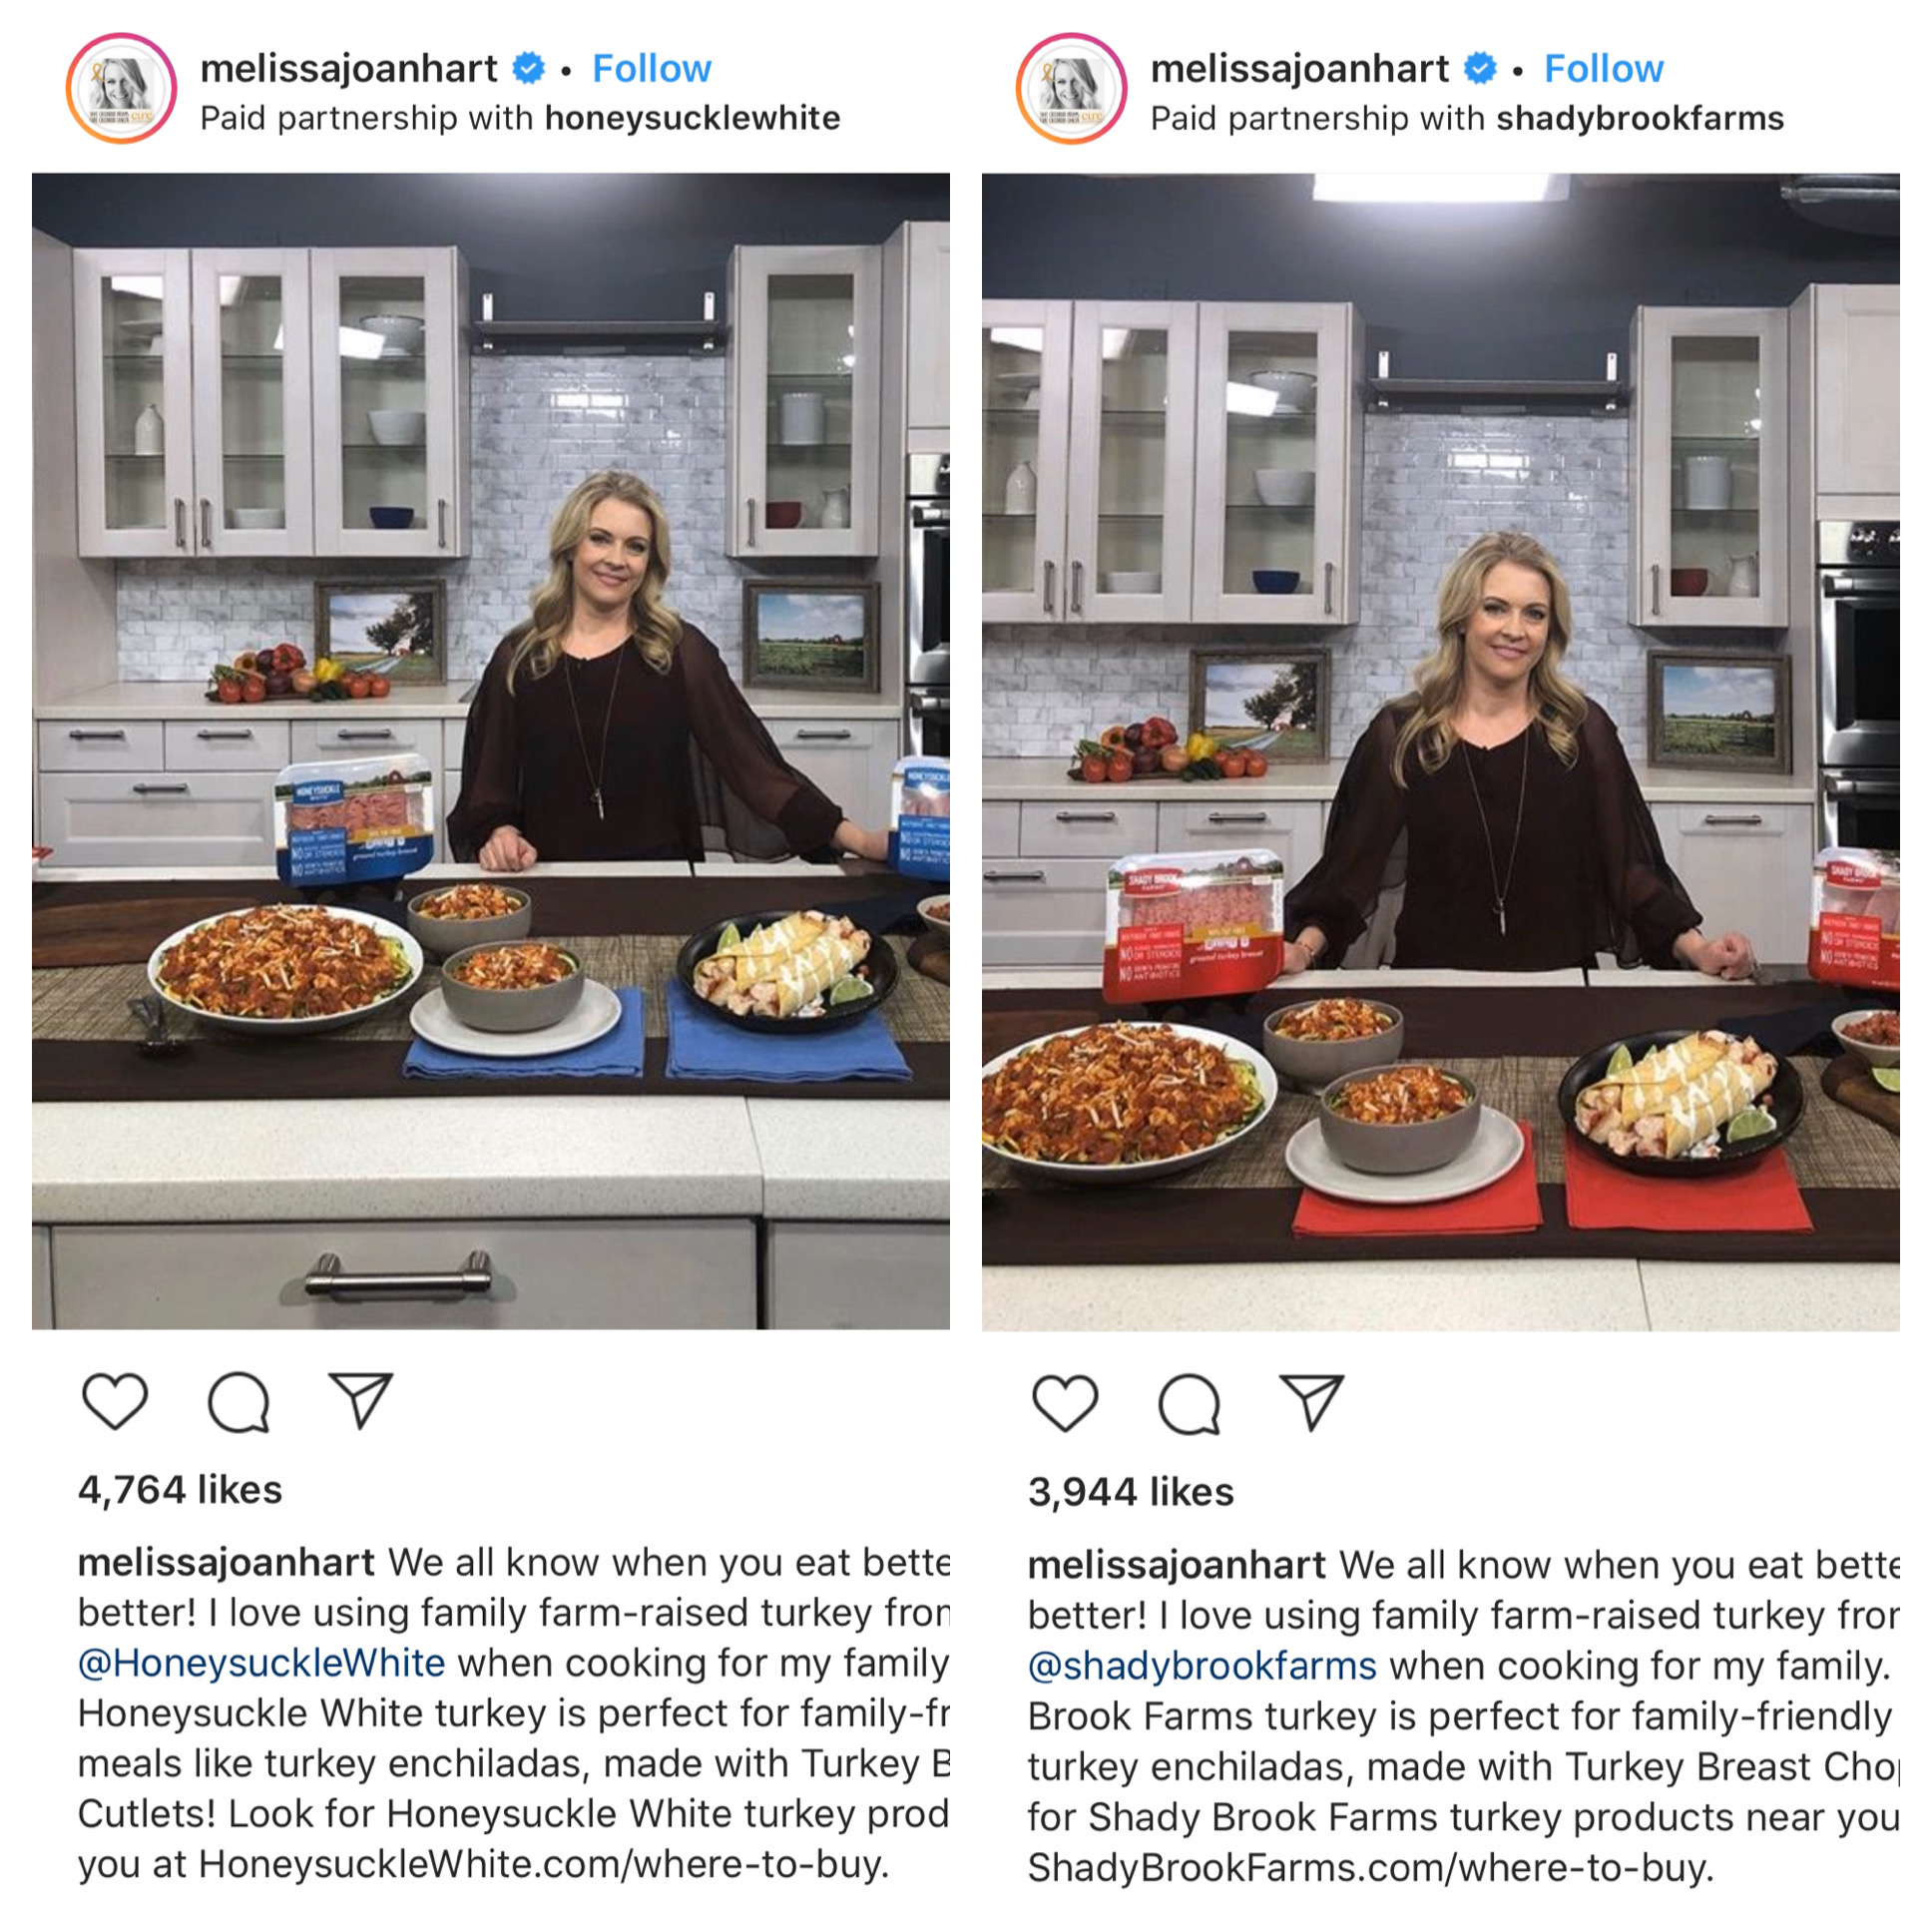Screen dimensions: 1932x1932
Task: Follow melissajoanhart from the left post
Action: pyautogui.click(x=652, y=68)
